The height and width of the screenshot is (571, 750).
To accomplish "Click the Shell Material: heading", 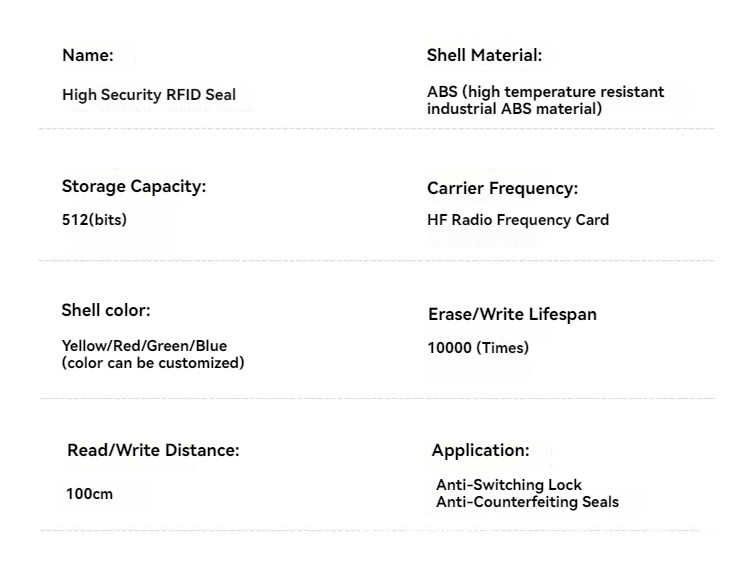I will coord(484,55).
